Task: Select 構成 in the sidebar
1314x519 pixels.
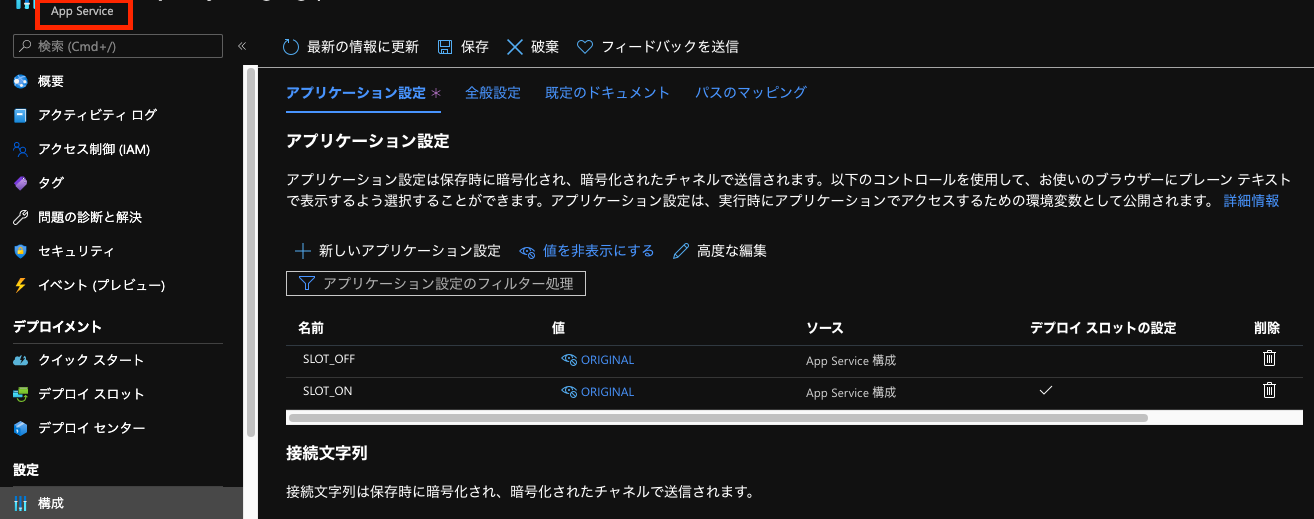Action: (x=121, y=503)
